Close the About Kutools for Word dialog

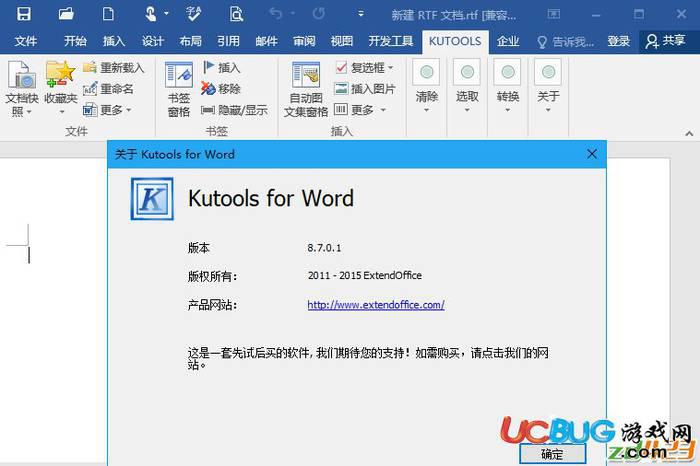point(592,154)
